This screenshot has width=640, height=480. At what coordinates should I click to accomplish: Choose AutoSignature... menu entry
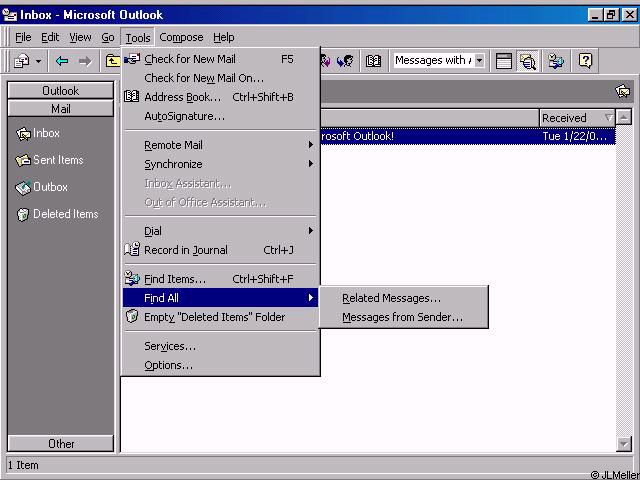220,116
